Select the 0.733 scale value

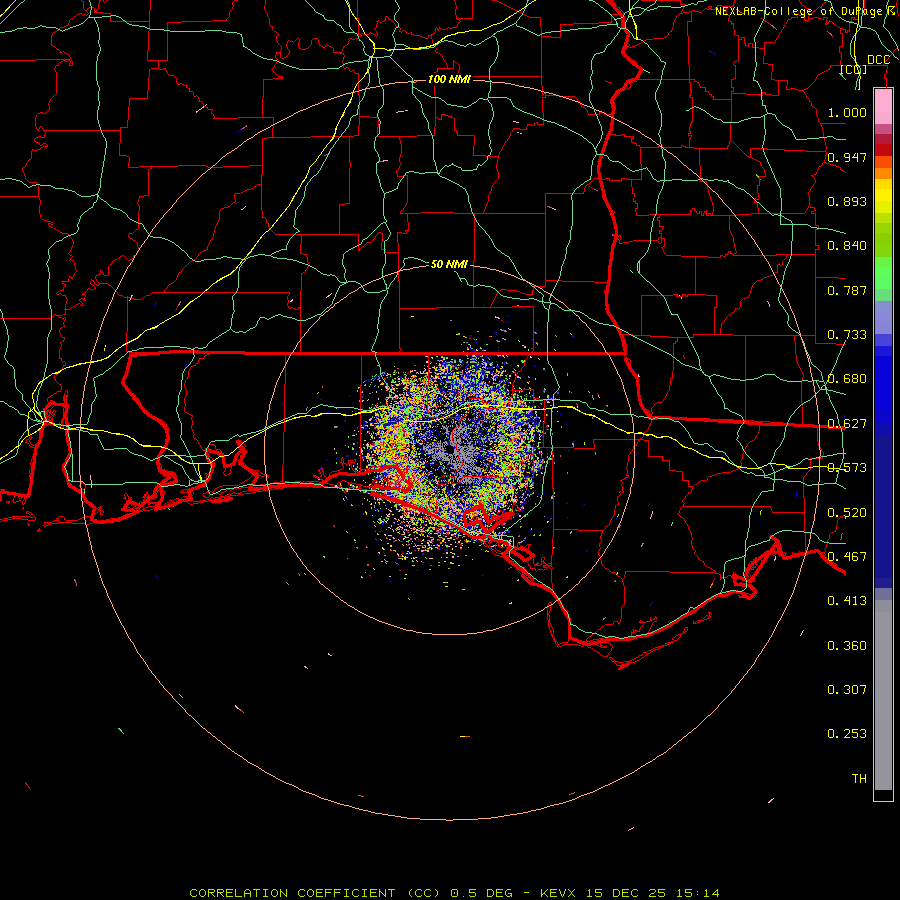coord(847,335)
